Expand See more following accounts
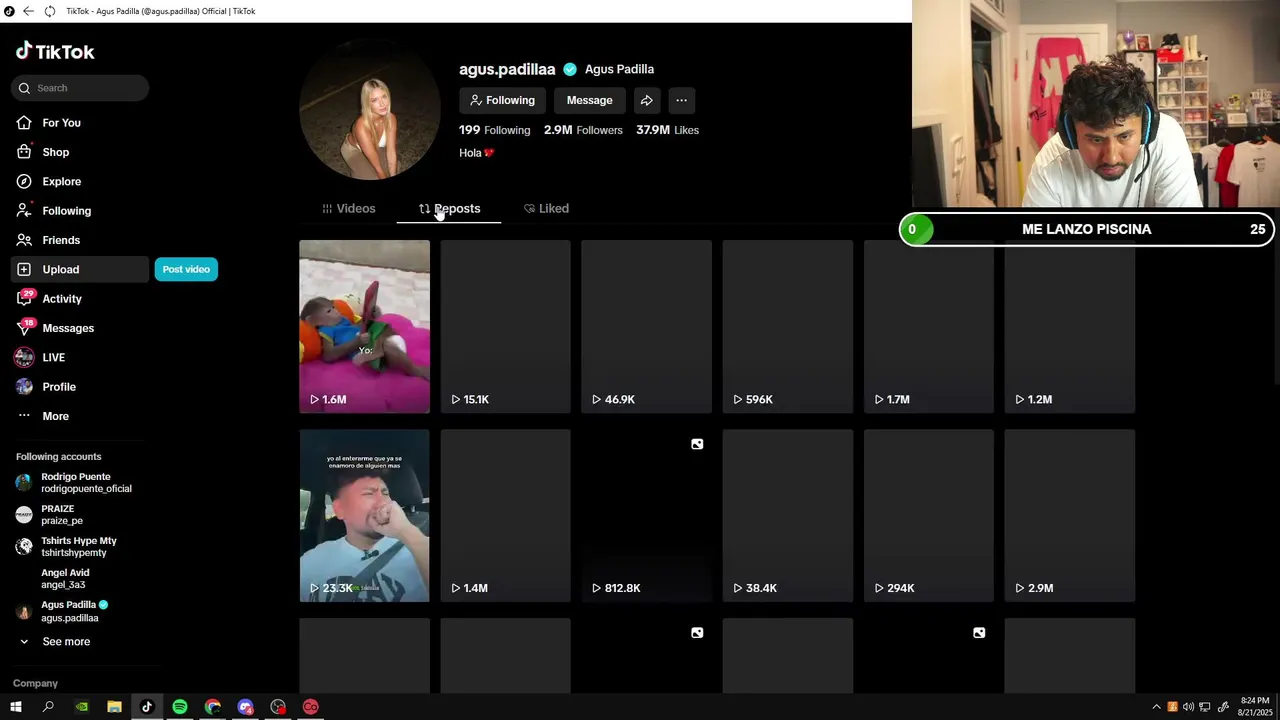Screen dimensions: 1280x720 click(66, 642)
